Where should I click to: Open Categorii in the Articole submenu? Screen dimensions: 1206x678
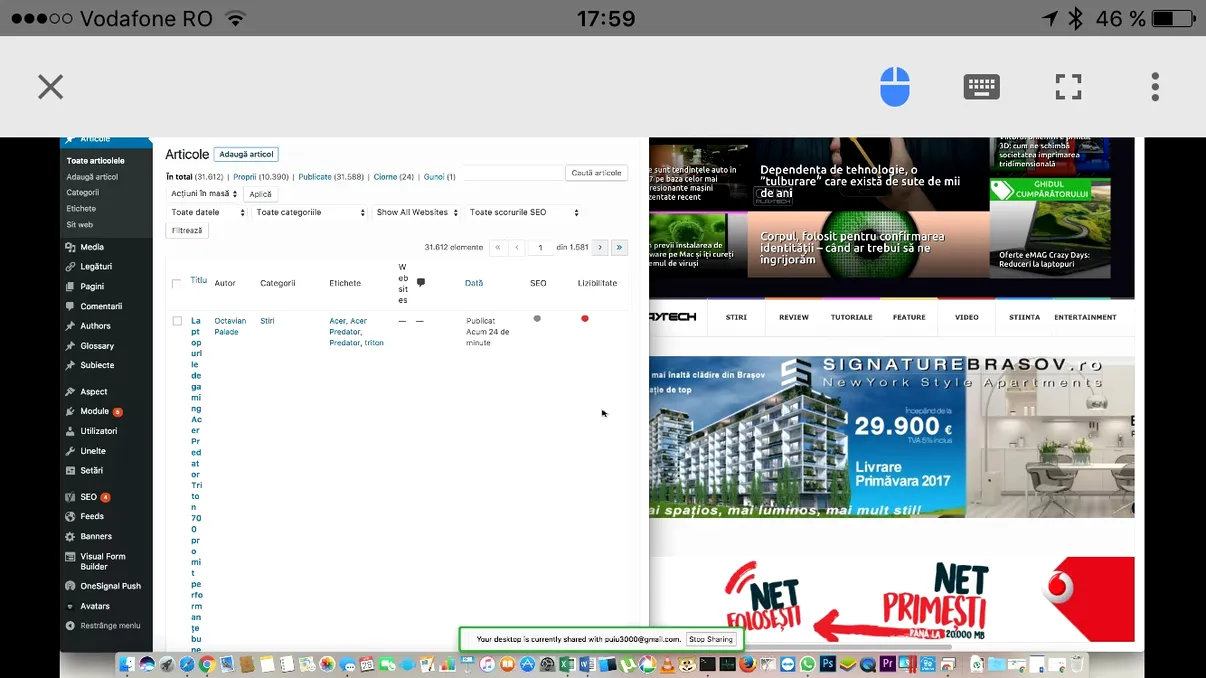point(83,193)
